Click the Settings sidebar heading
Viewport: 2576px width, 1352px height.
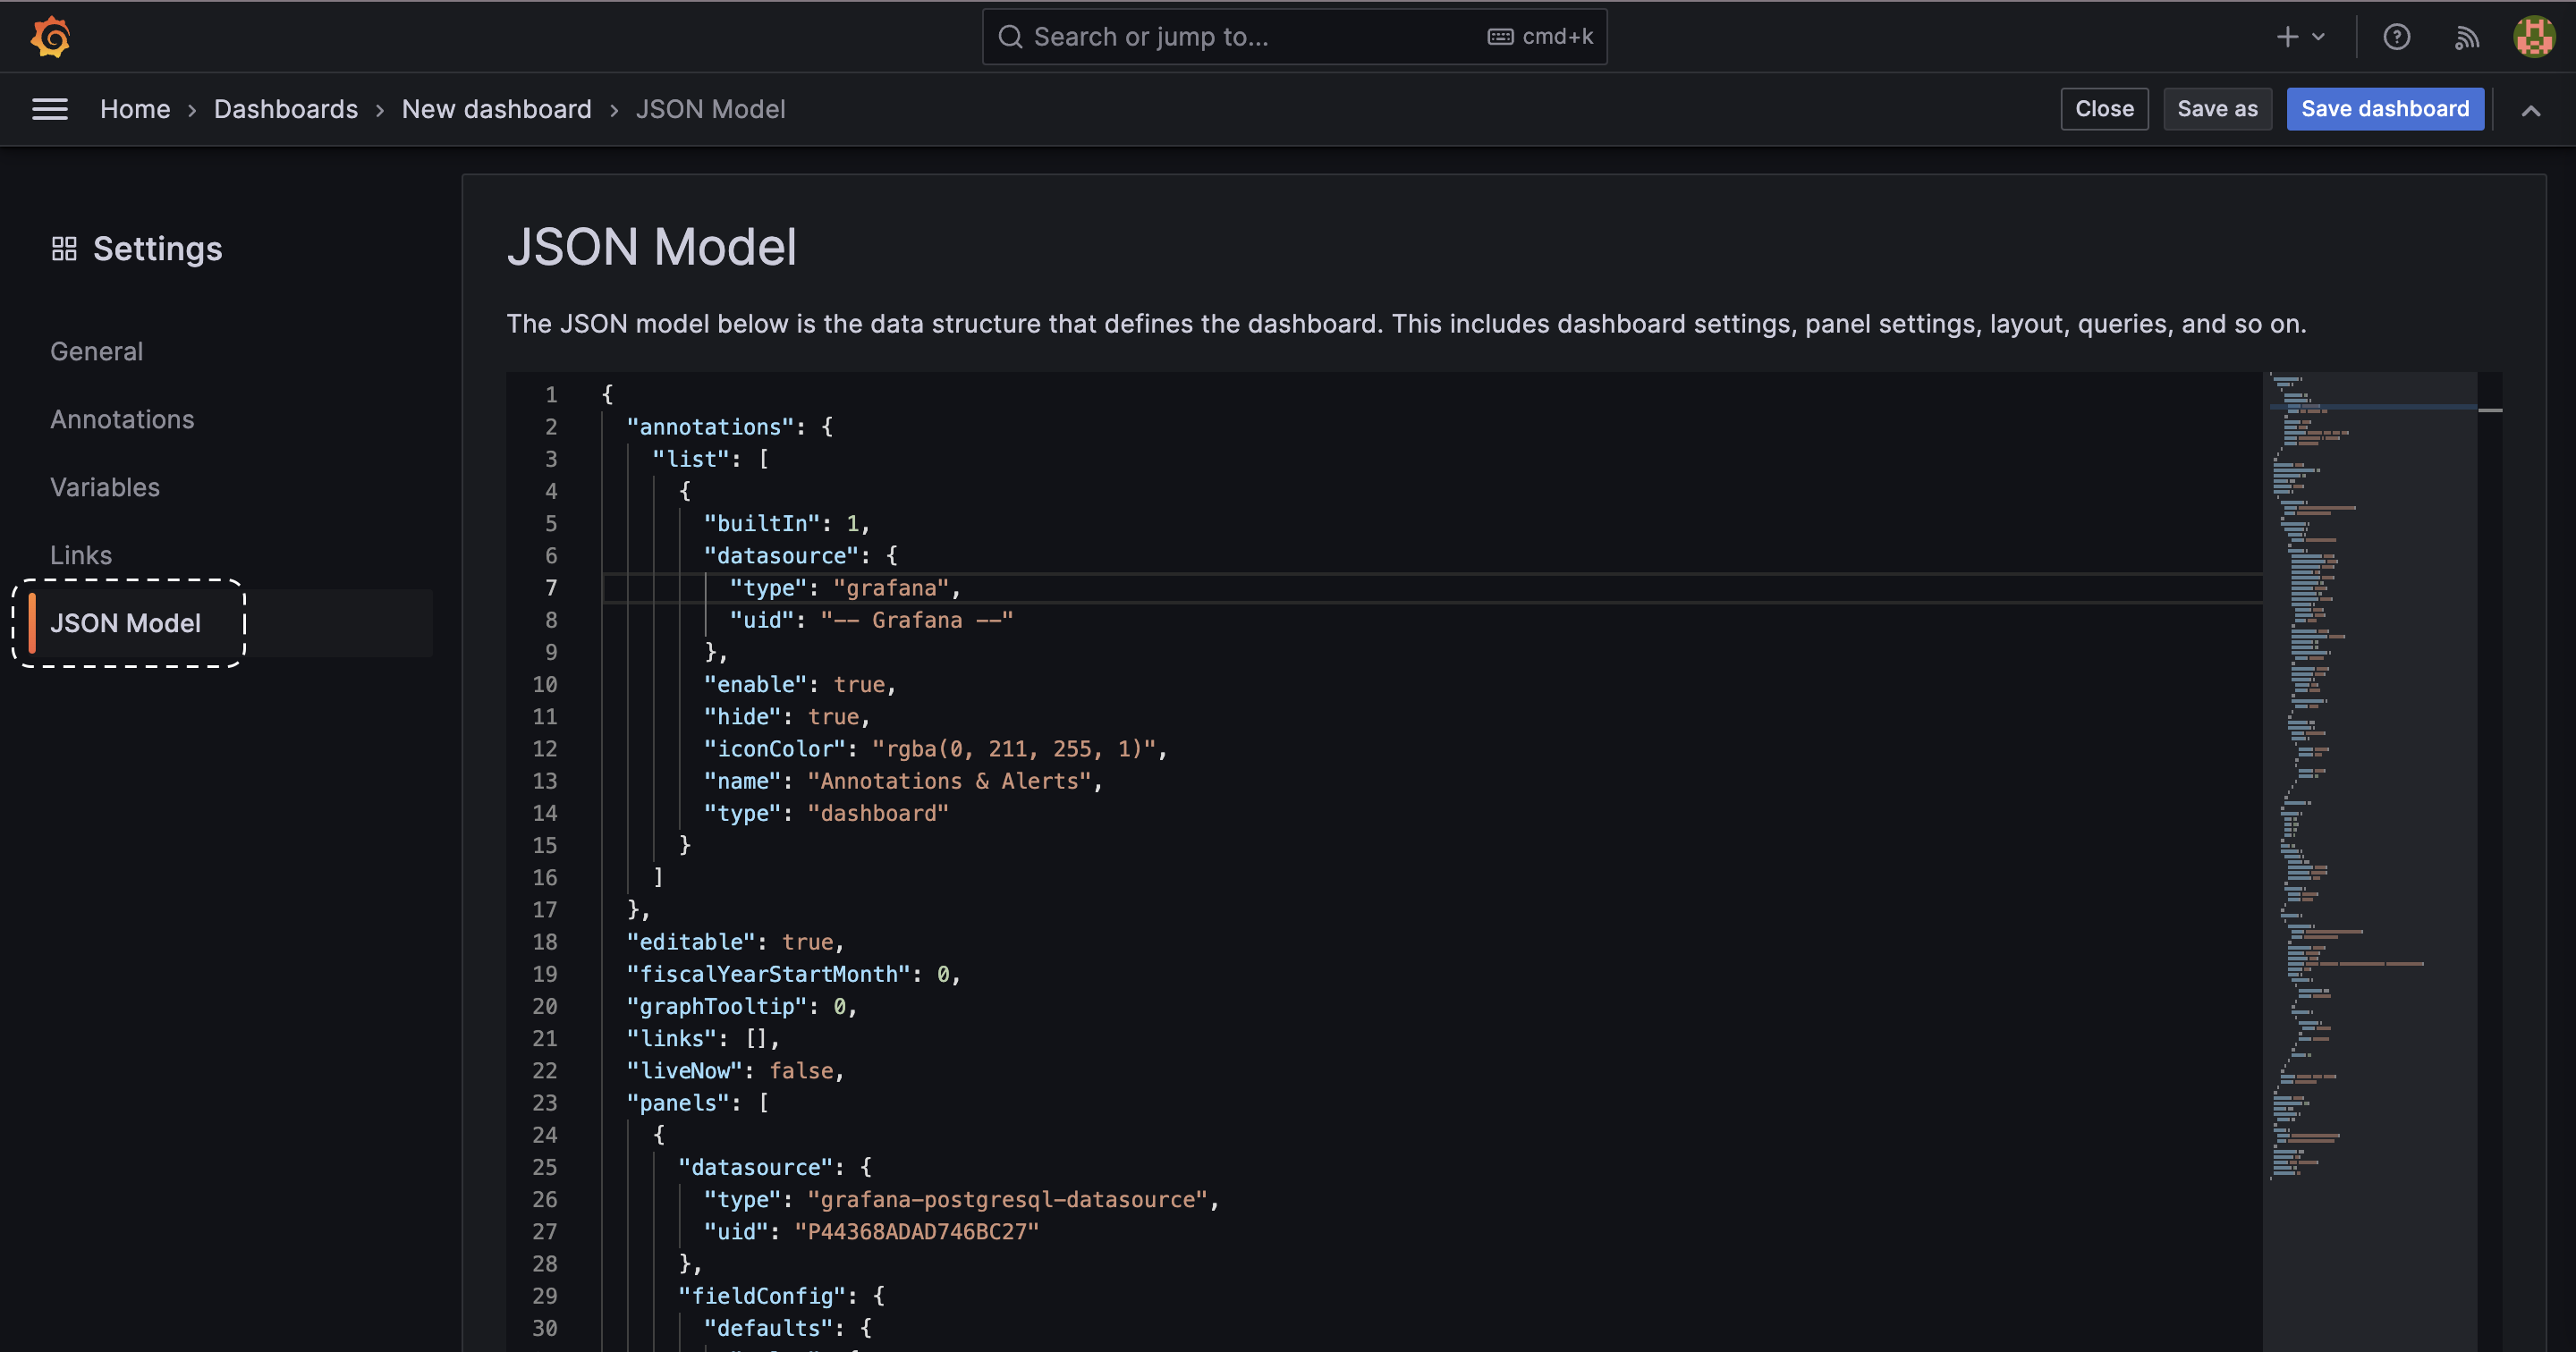point(157,248)
